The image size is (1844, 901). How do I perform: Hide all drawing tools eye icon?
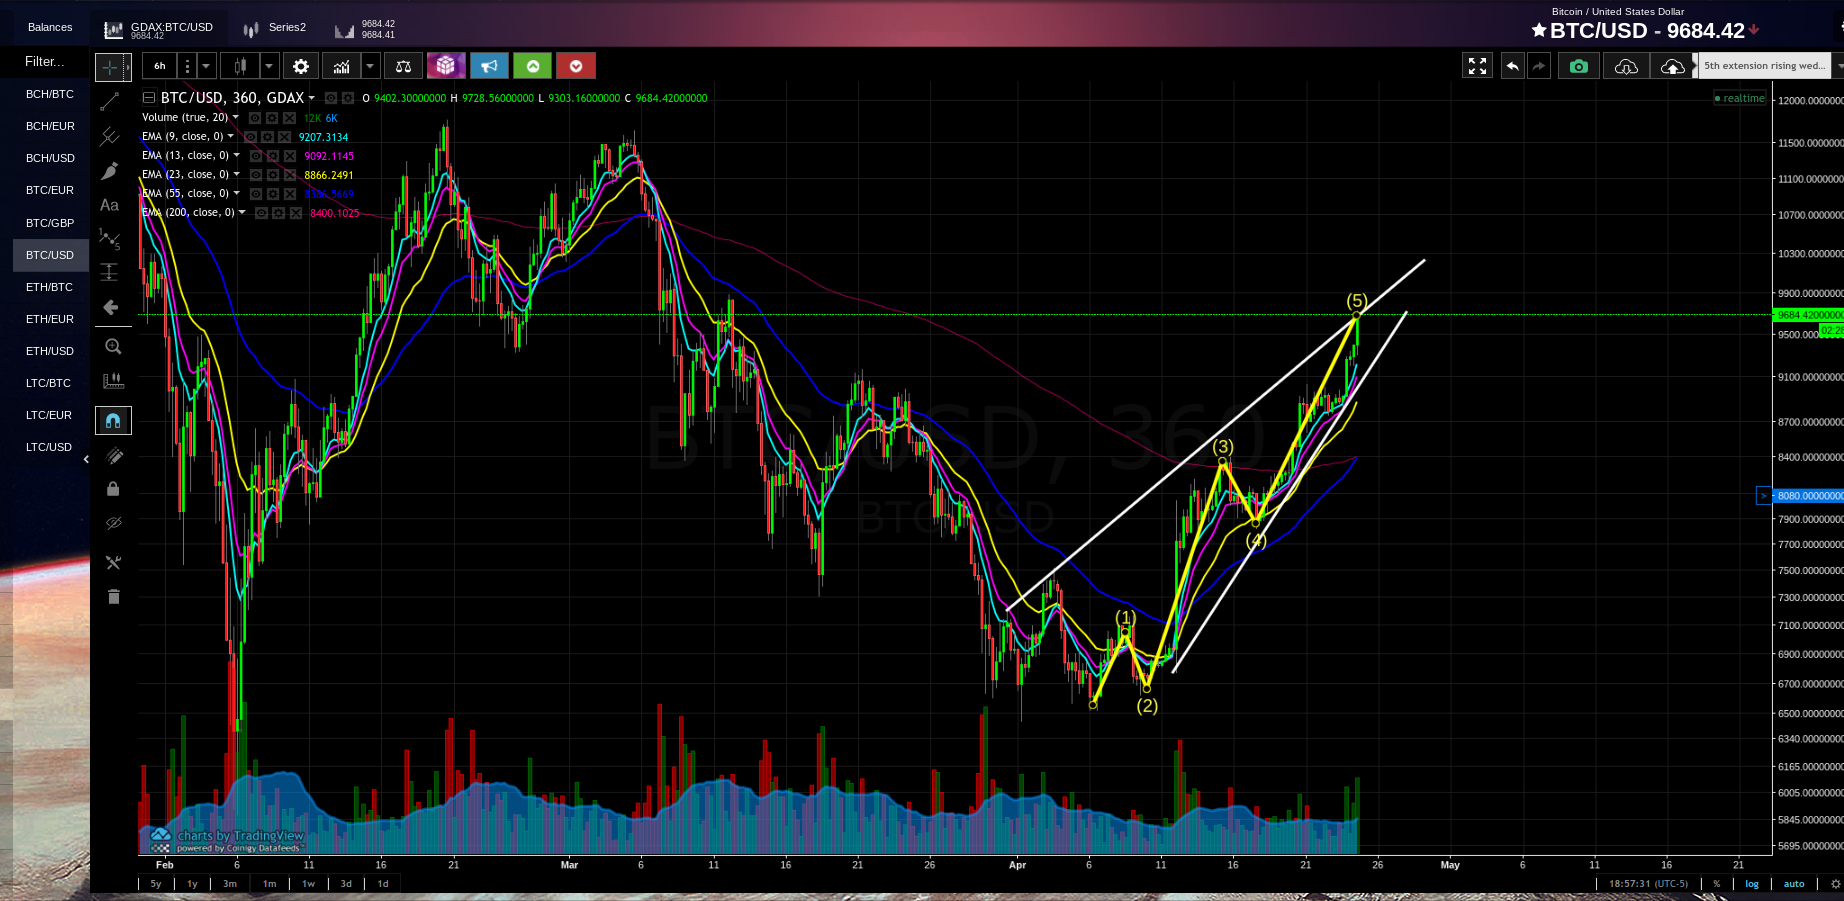[x=113, y=523]
